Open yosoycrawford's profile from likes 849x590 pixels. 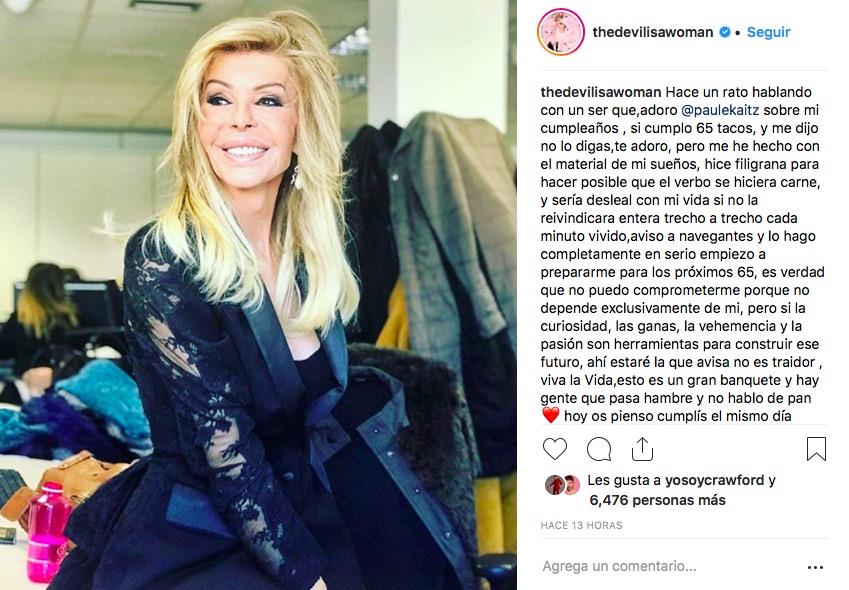(714, 480)
